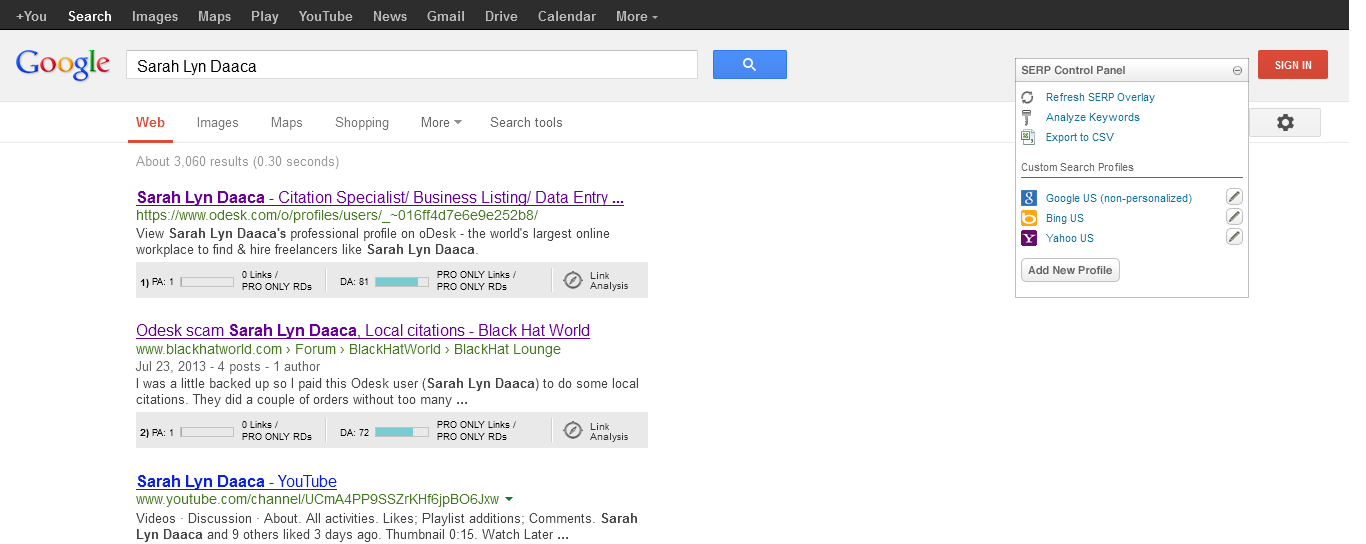Click the blue search magnifier button
Viewport: 1366px width, 544px height.
point(749,65)
